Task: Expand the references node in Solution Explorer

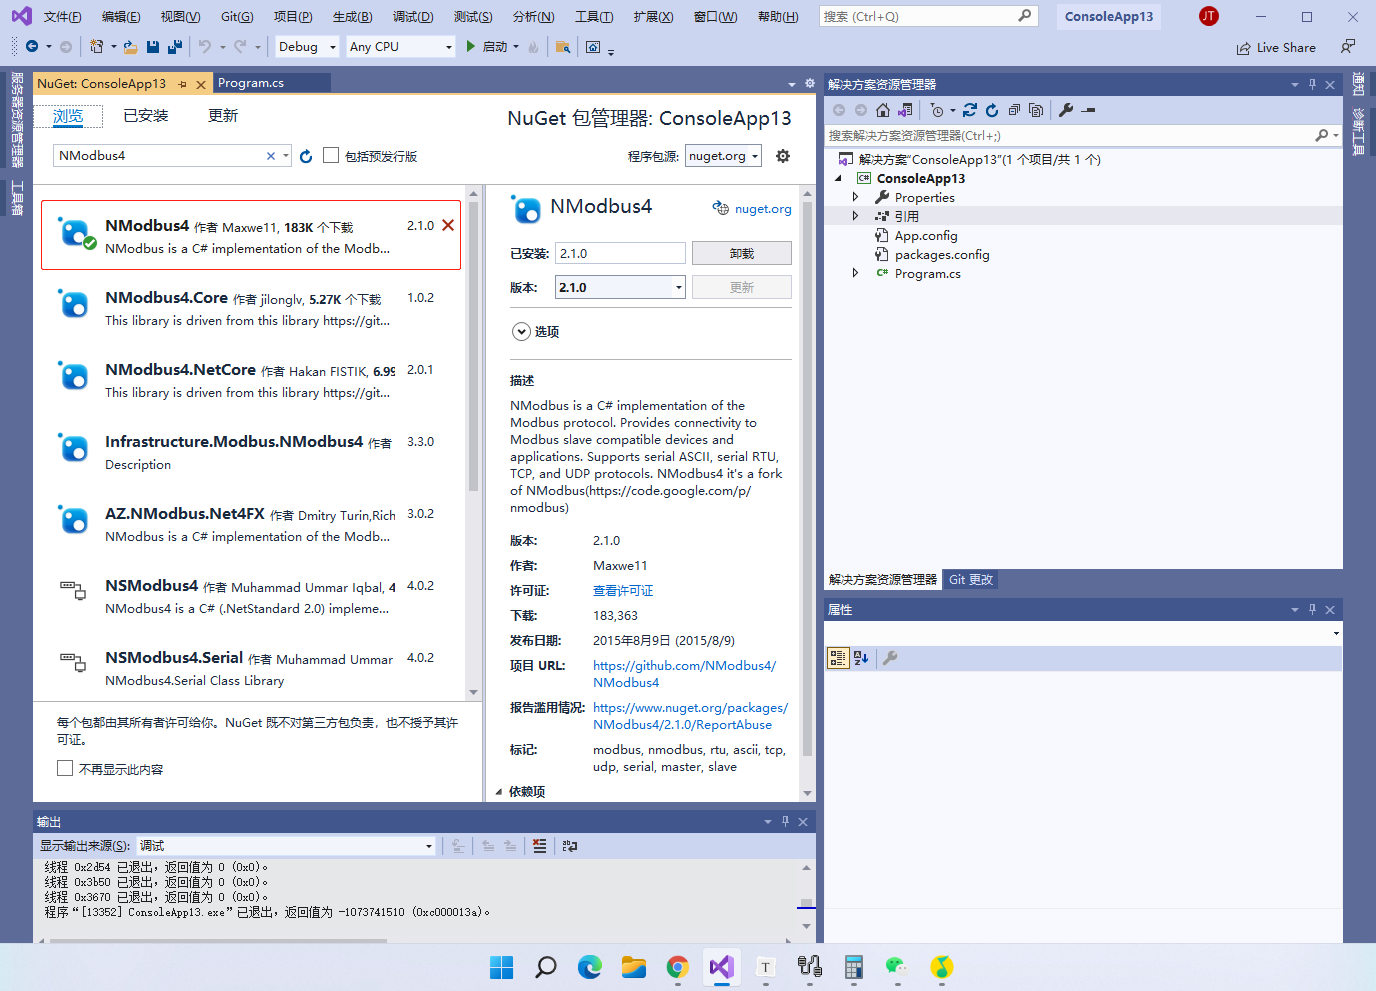Action: point(855,216)
